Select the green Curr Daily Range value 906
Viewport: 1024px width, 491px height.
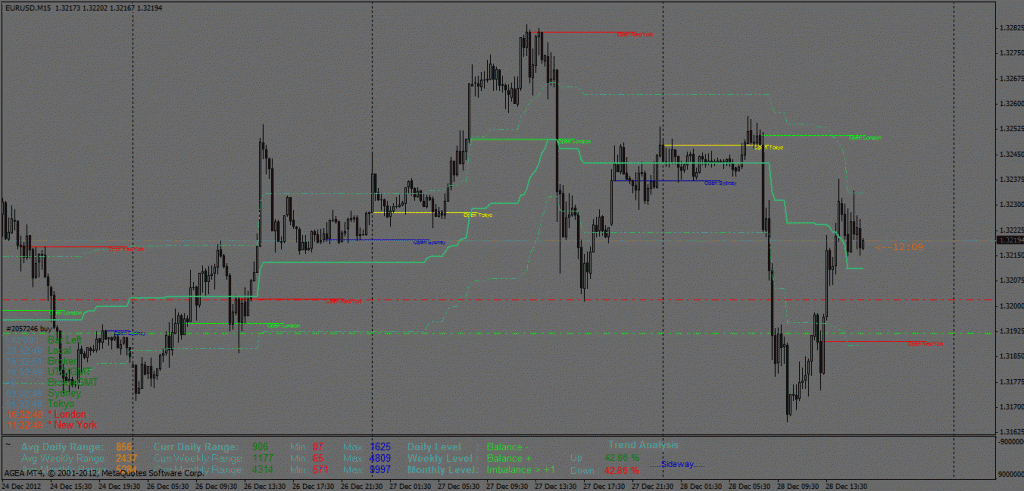260,447
